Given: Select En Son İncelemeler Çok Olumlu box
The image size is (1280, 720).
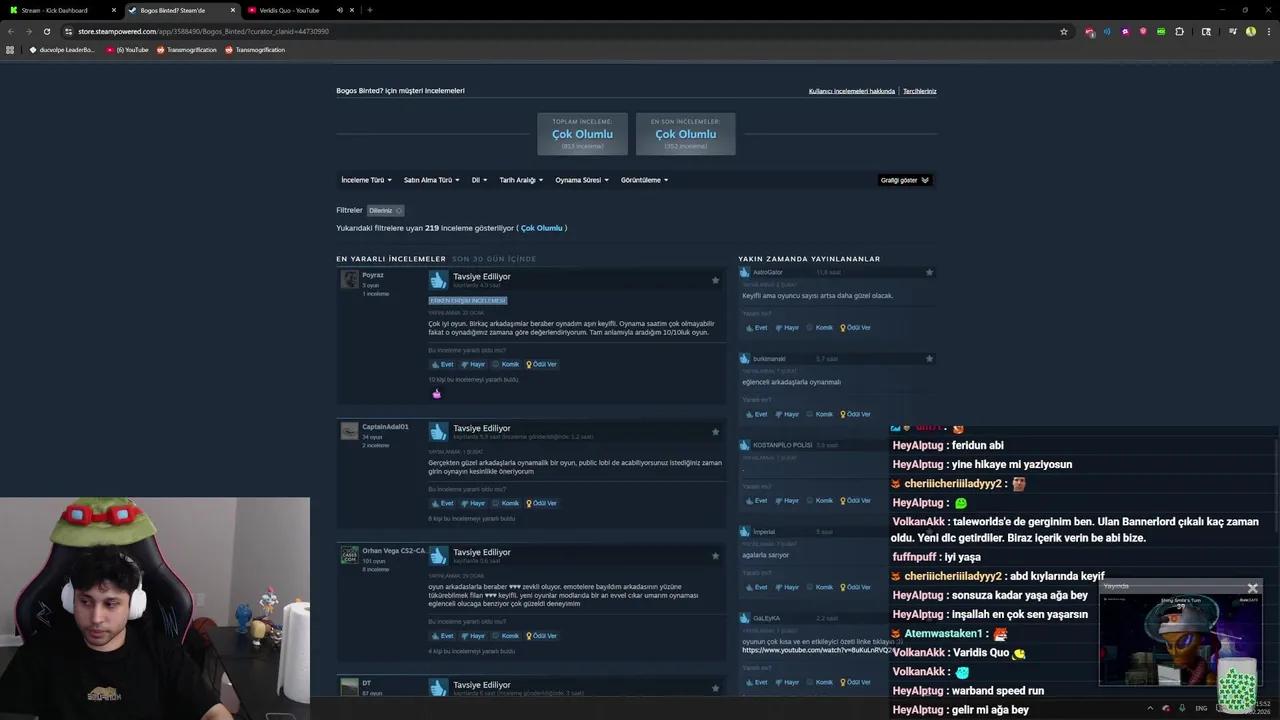Looking at the screenshot, I should 685,134.
